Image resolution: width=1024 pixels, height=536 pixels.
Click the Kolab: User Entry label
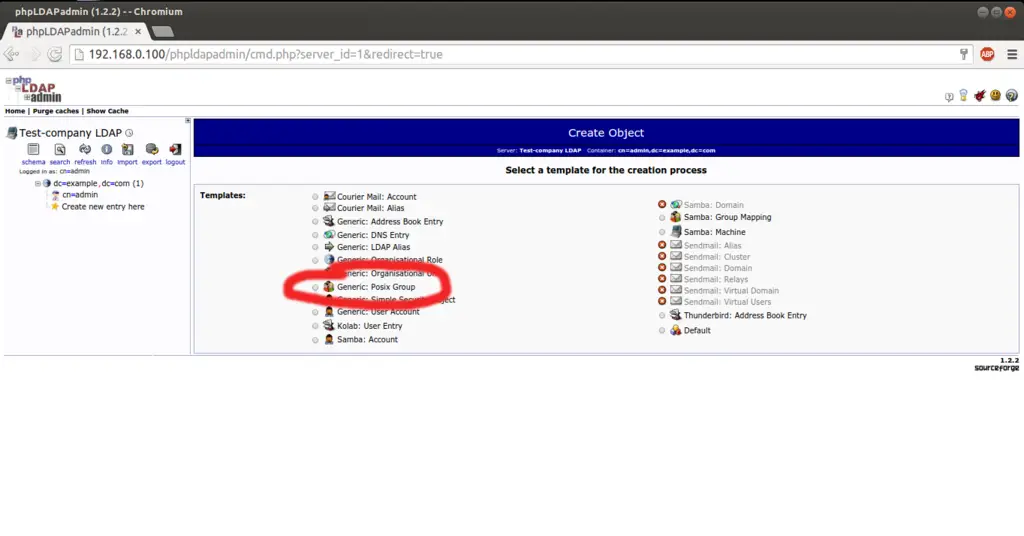370,326
